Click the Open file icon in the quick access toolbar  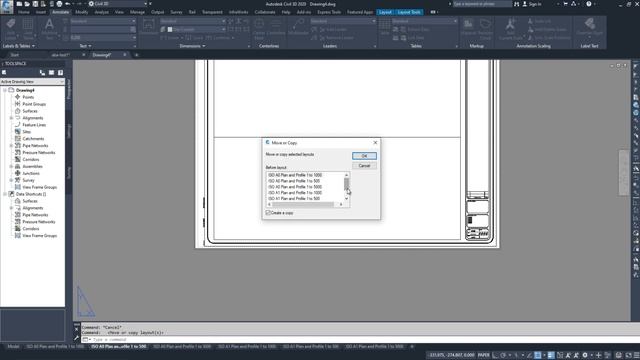(27, 4)
